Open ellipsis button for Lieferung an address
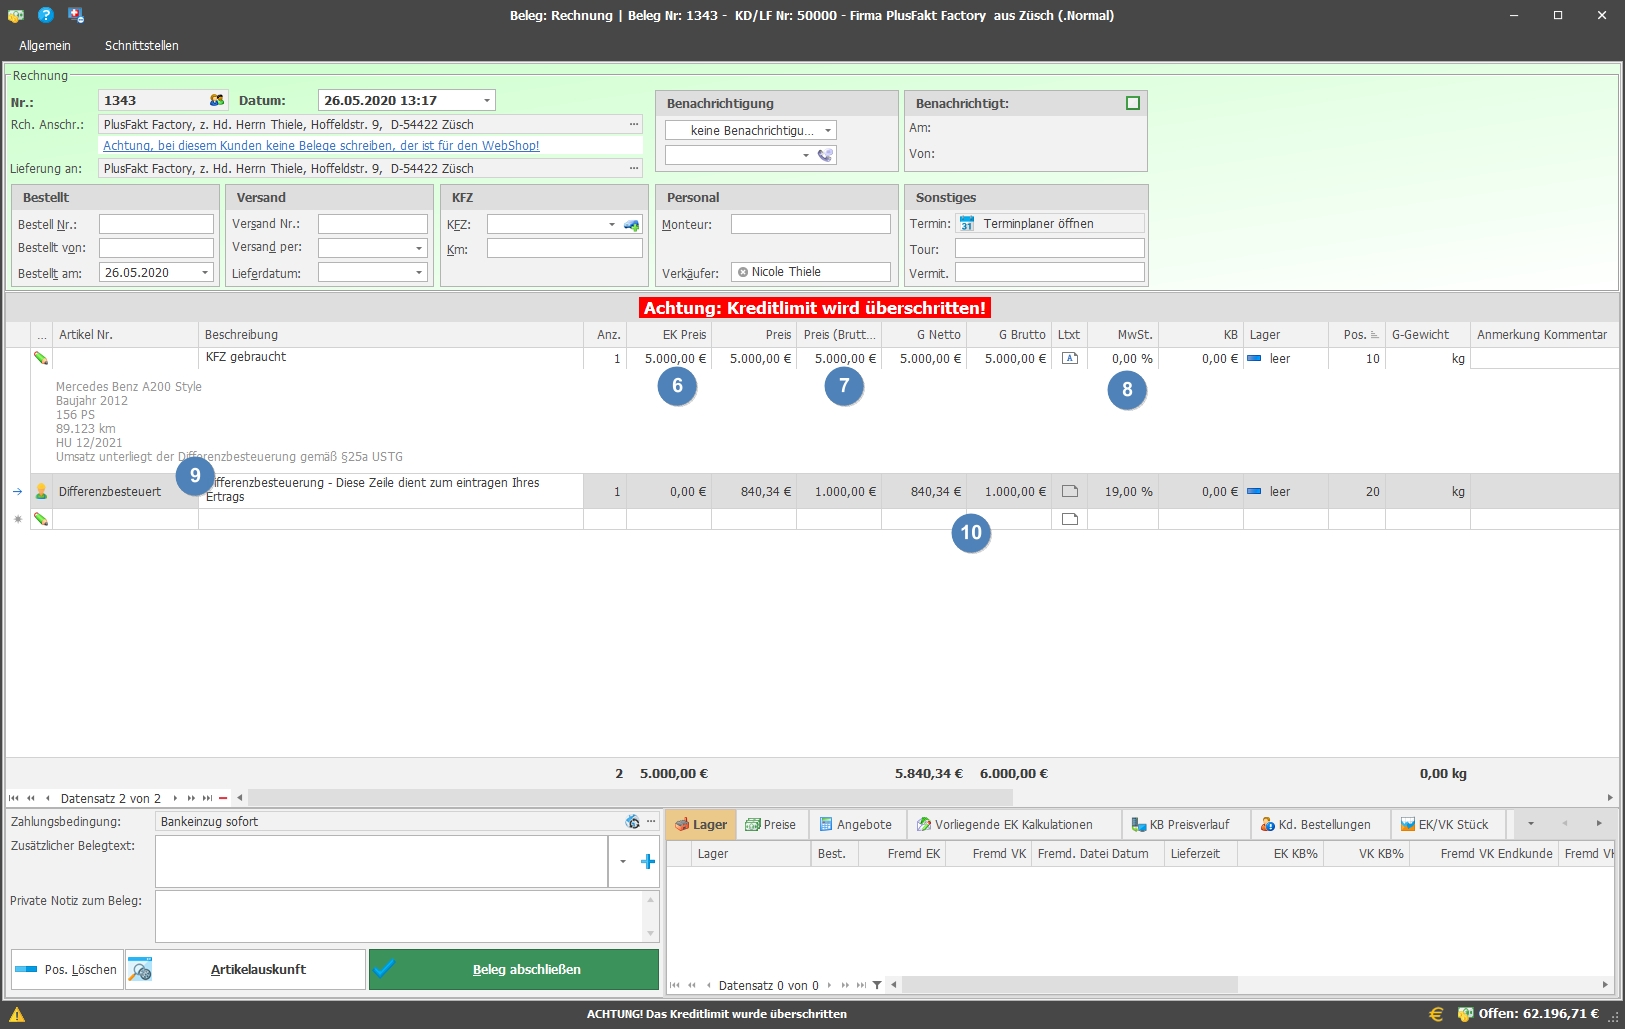 (634, 169)
